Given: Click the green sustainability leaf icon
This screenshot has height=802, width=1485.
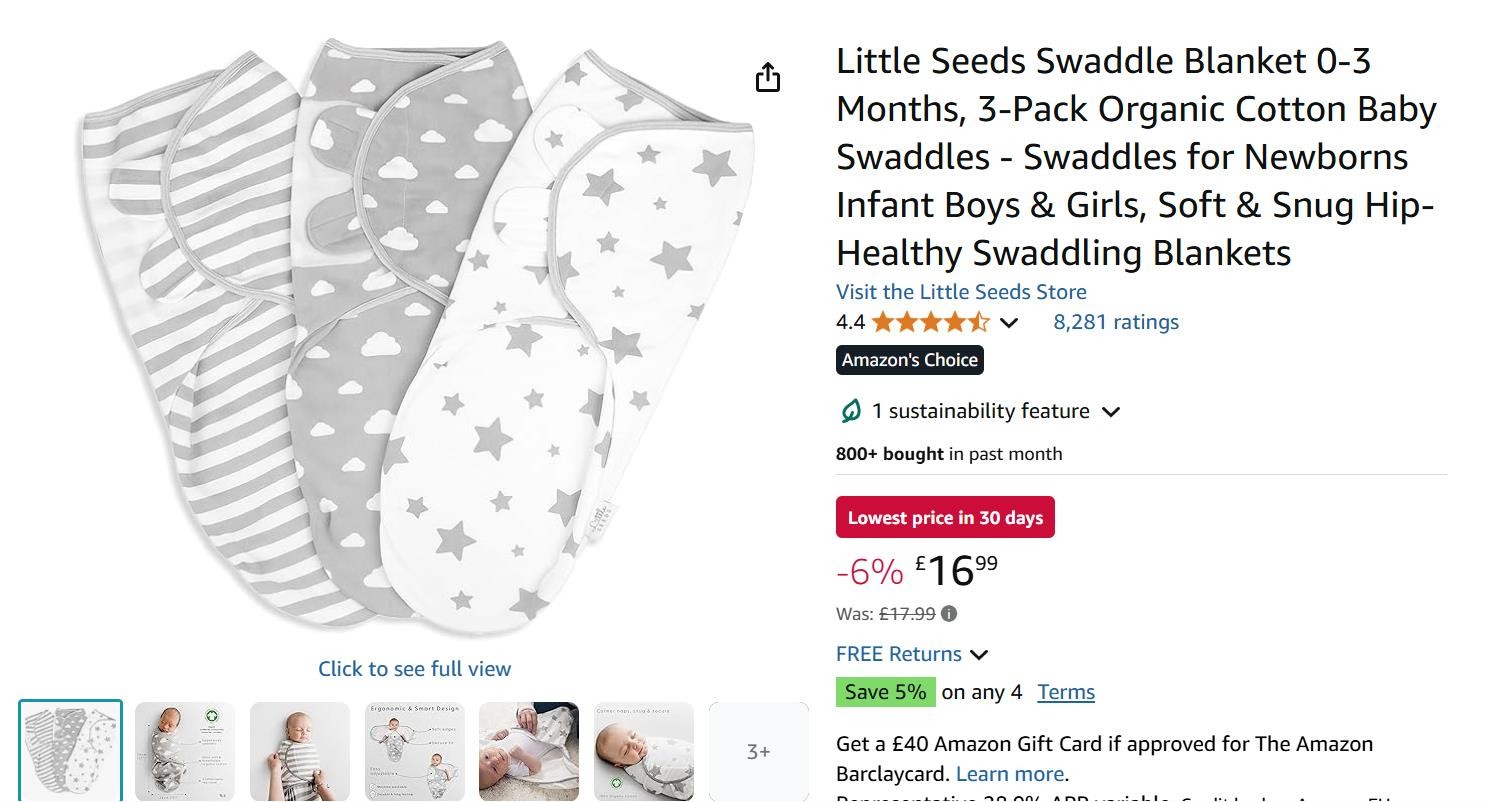Looking at the screenshot, I should click(850, 411).
